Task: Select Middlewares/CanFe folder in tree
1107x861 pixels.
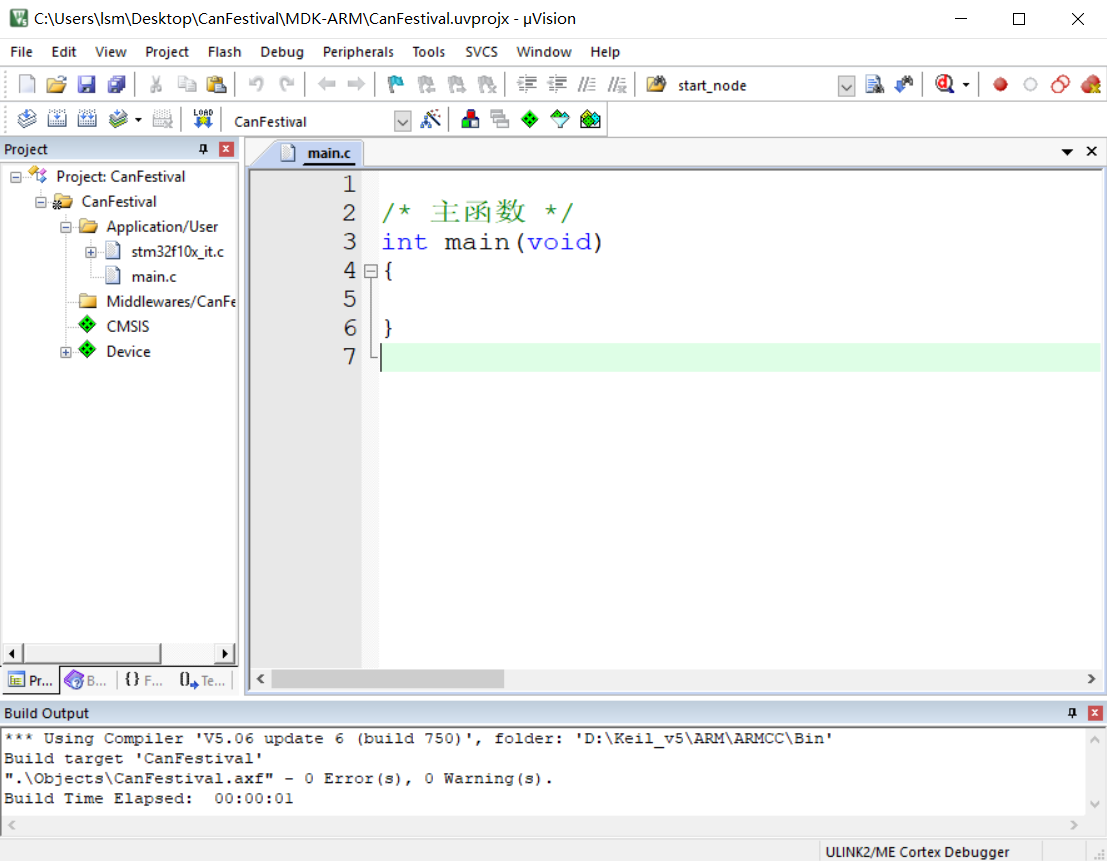Action: pos(171,302)
